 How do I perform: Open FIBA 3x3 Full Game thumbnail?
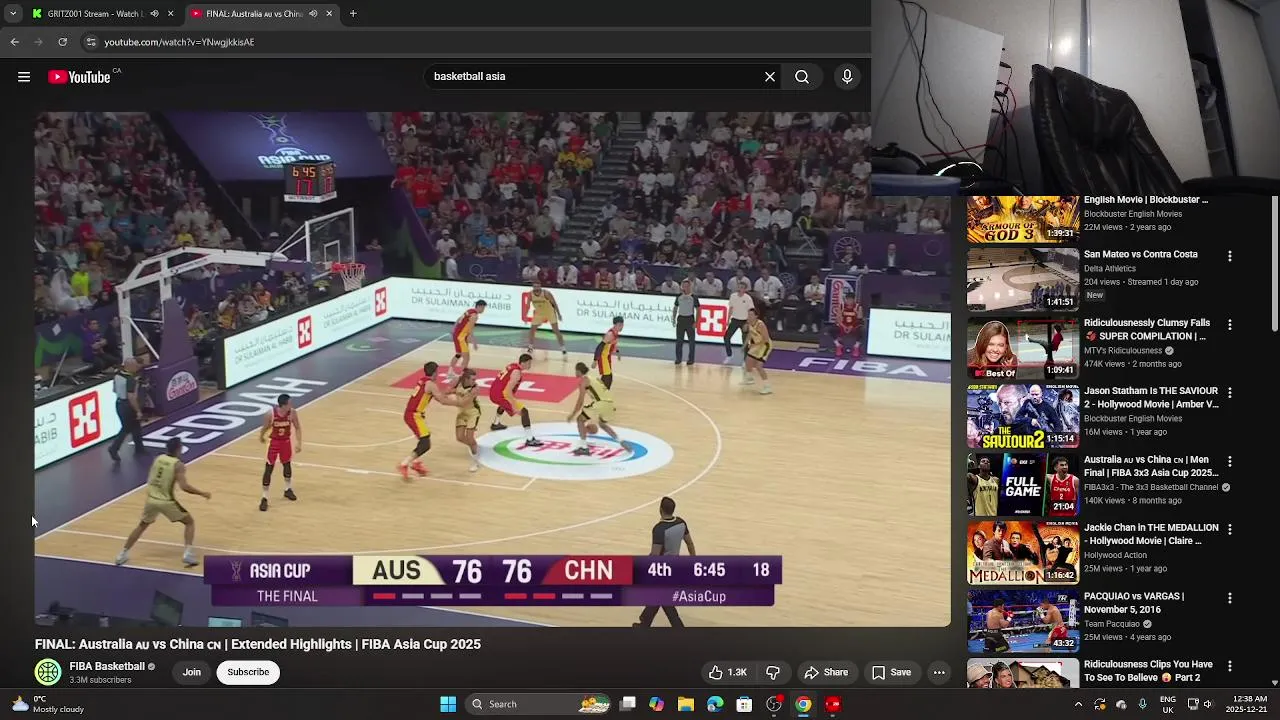pos(1022,484)
